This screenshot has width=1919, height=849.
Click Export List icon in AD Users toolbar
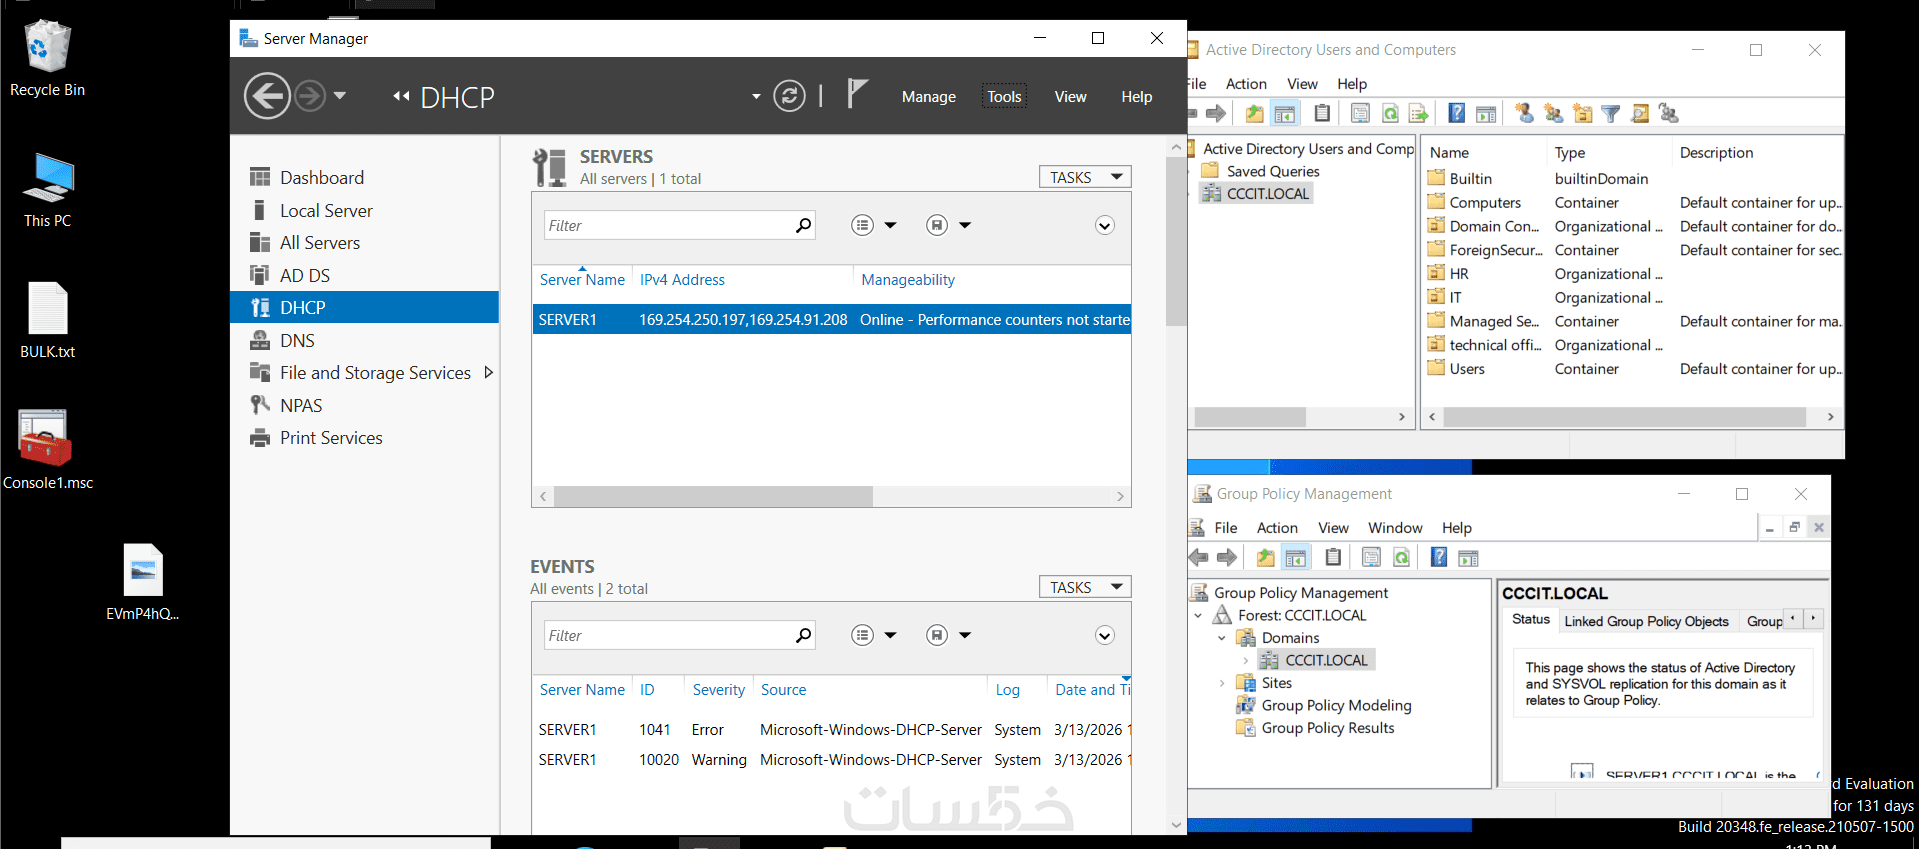click(1418, 113)
